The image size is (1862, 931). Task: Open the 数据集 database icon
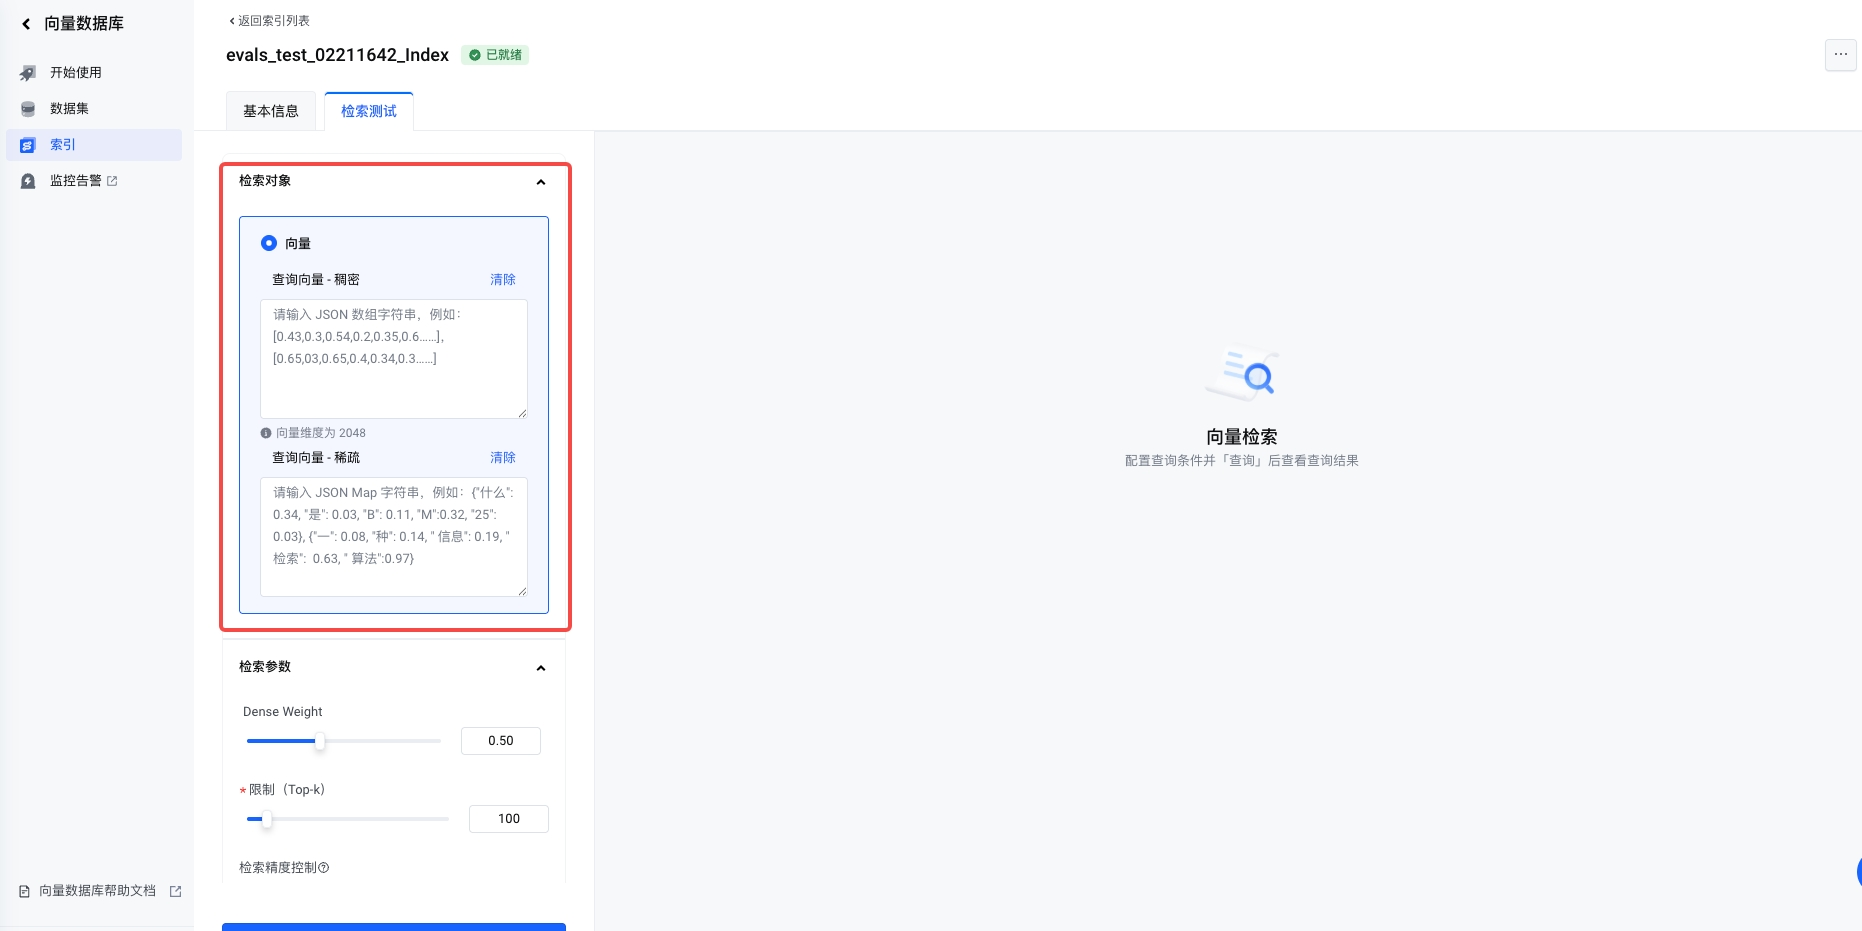coord(28,109)
